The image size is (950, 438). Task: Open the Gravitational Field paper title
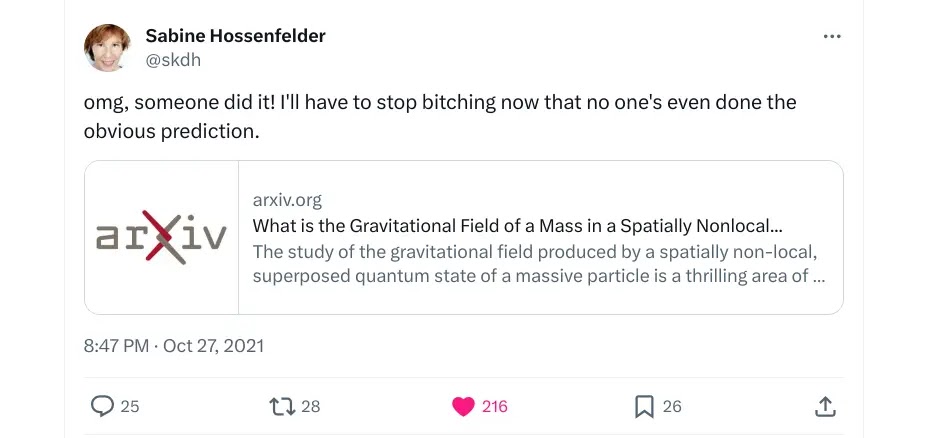pyautogui.click(x=517, y=226)
